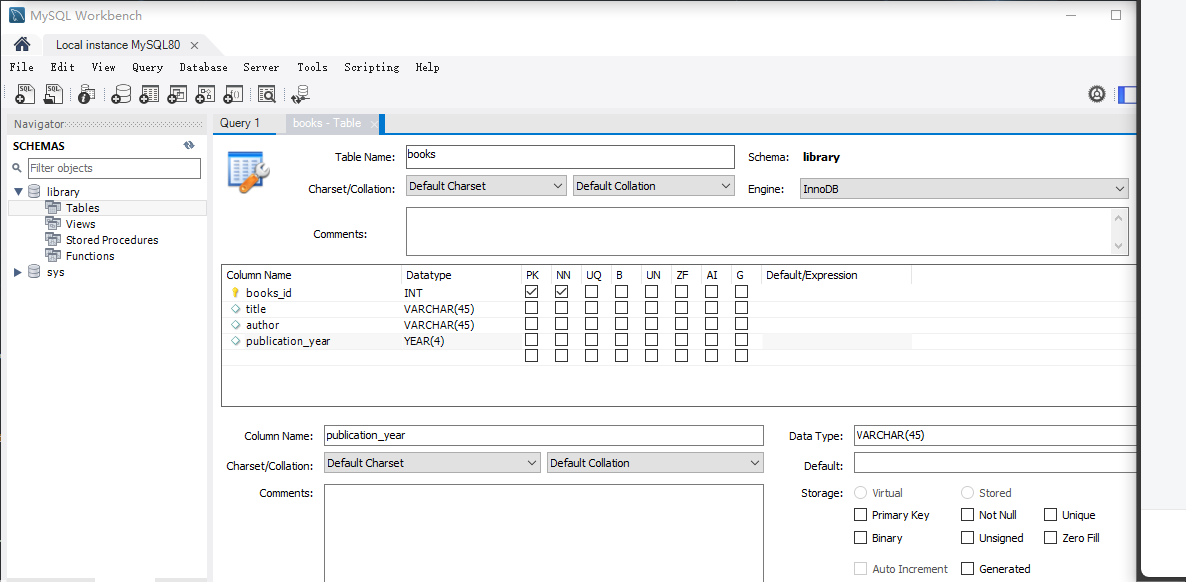Image resolution: width=1186 pixels, height=582 pixels.
Task: Expand the sys schema tree
Action: tap(18, 272)
